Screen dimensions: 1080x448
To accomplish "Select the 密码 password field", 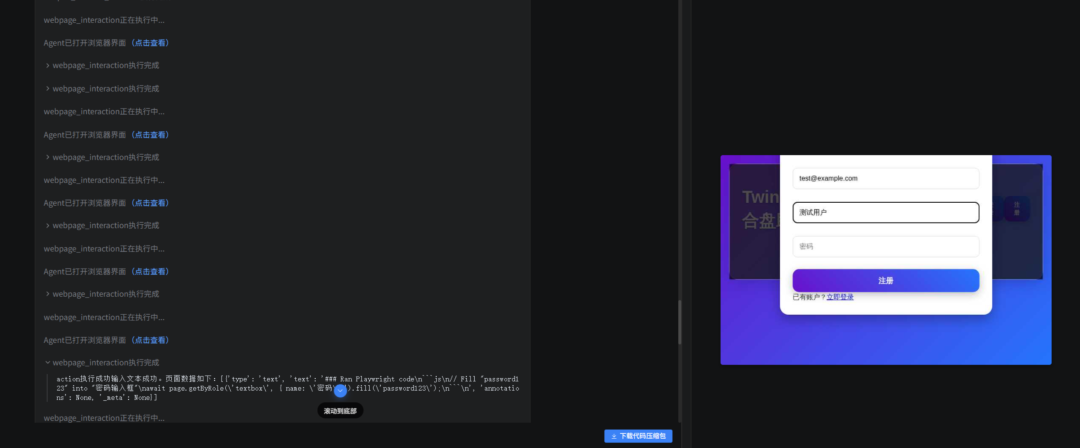I will pos(886,246).
